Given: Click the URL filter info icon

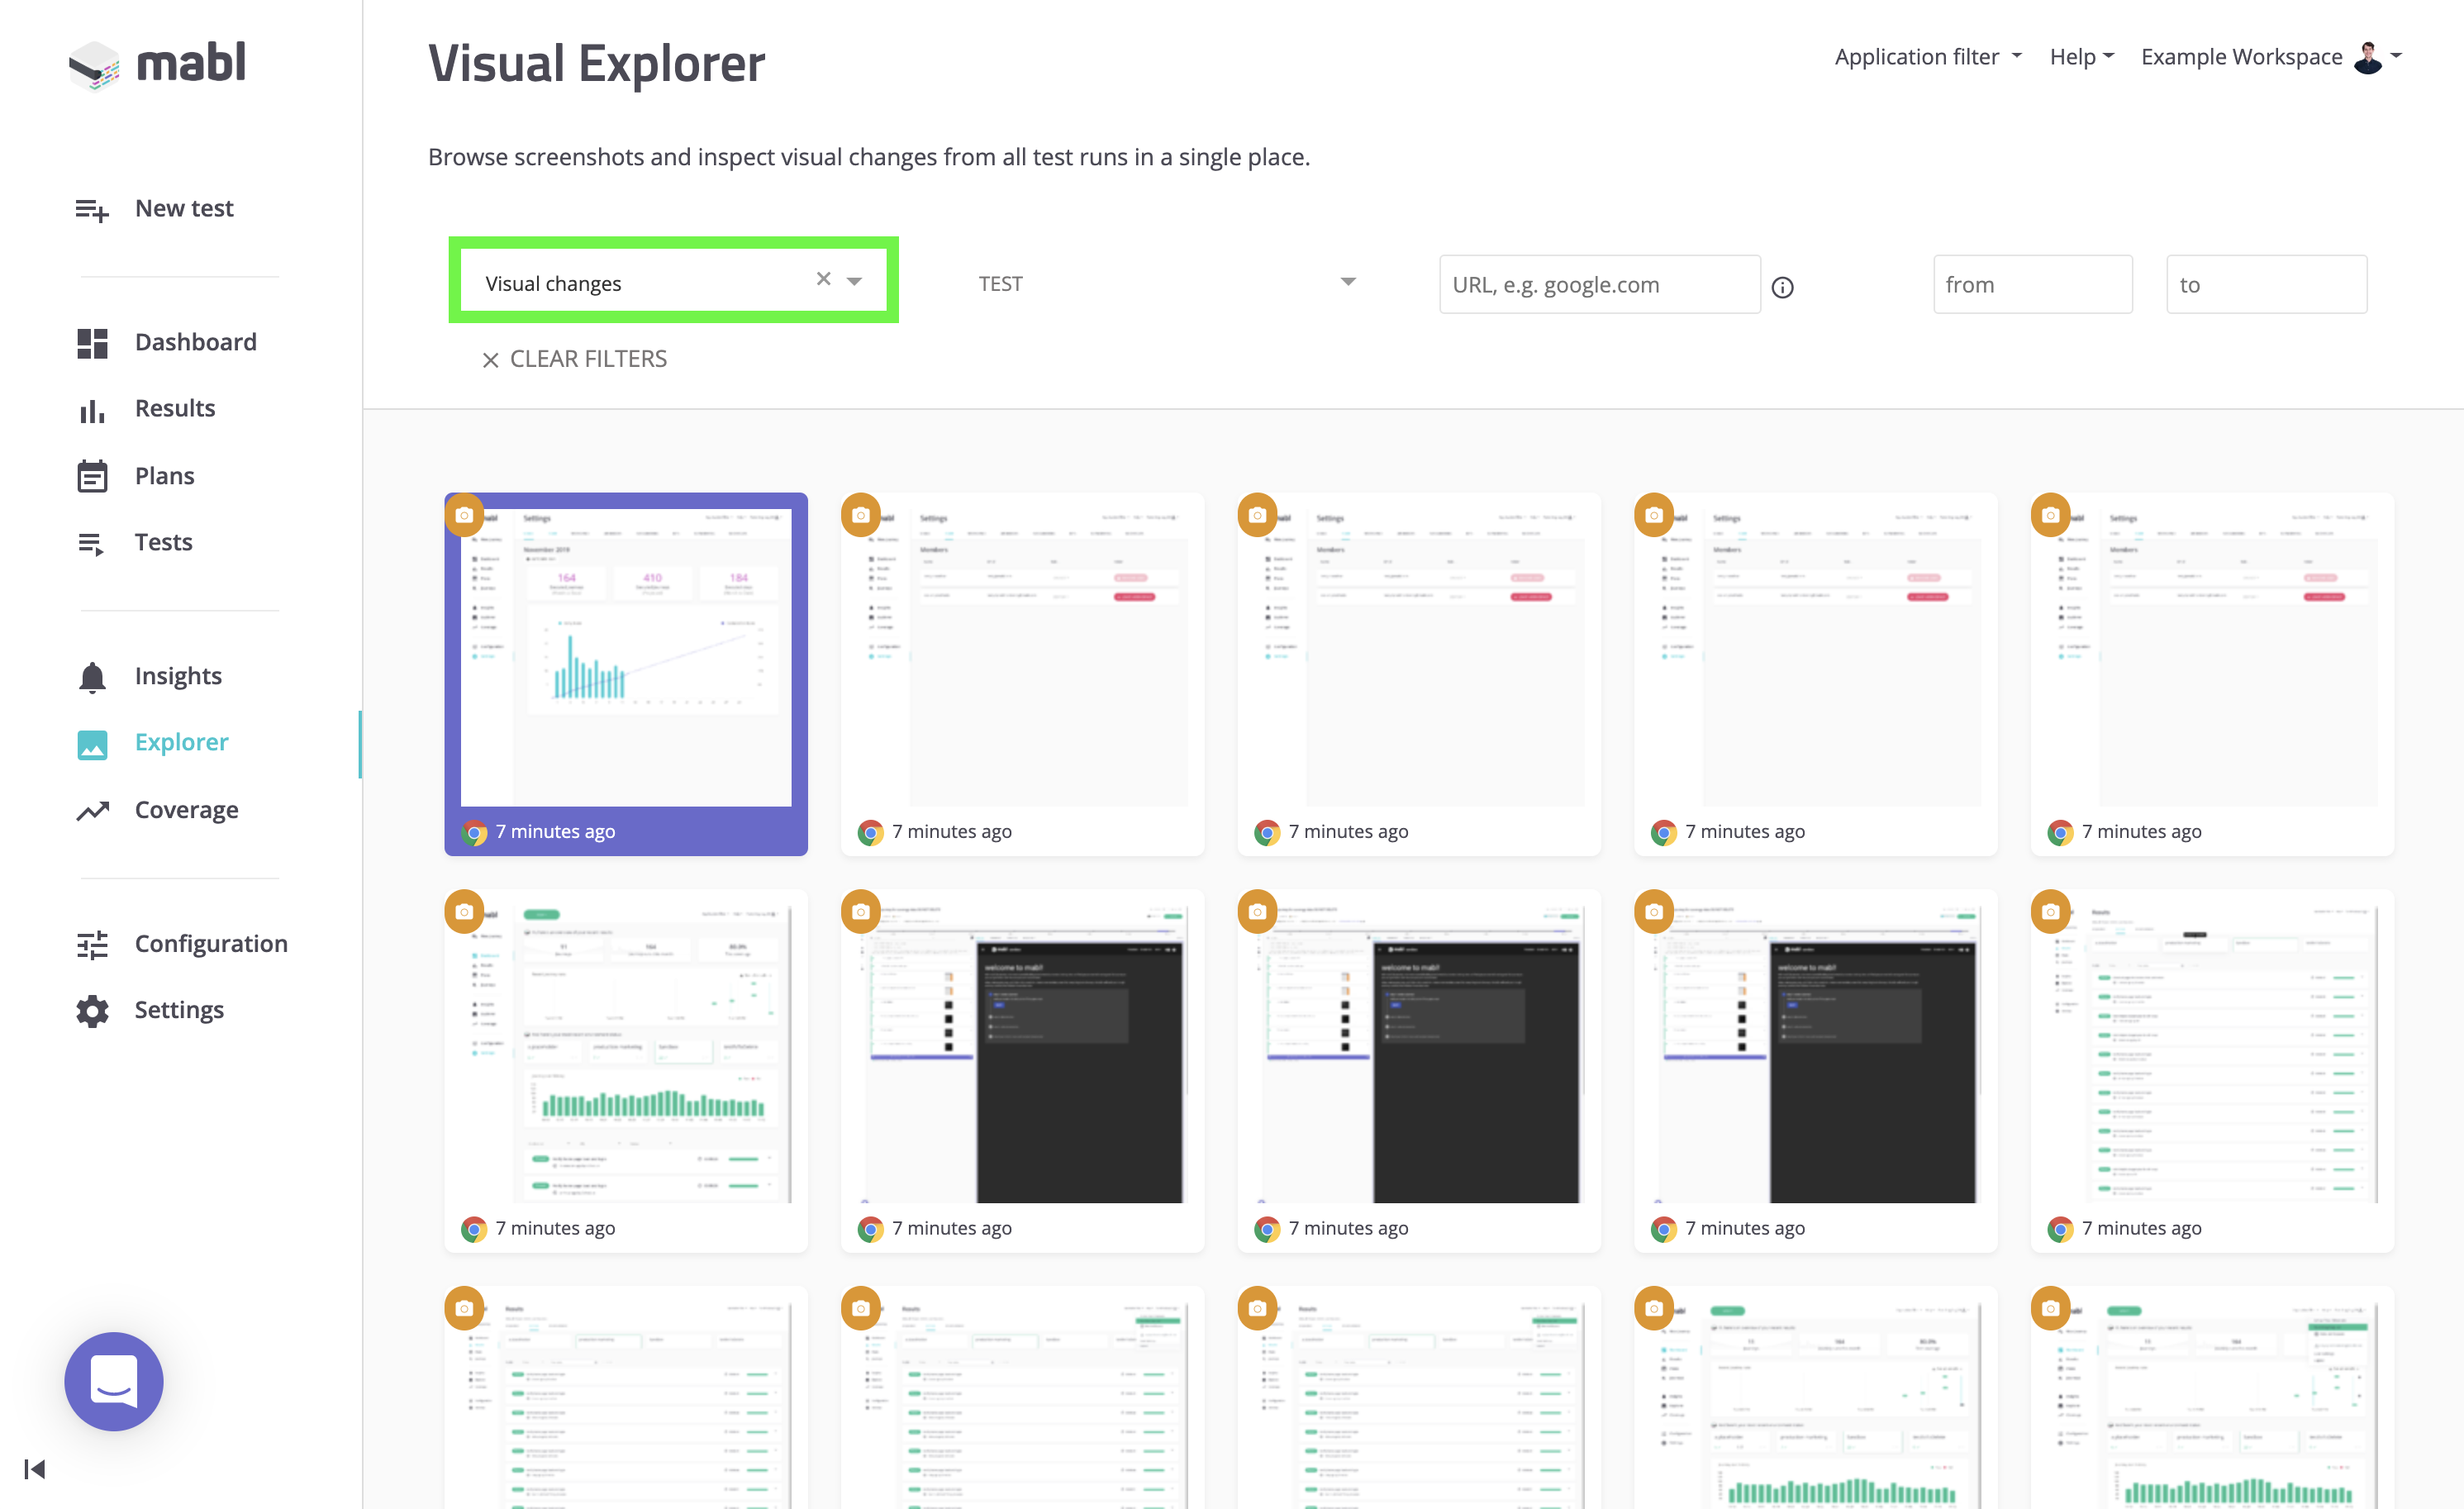Looking at the screenshot, I should (1782, 288).
